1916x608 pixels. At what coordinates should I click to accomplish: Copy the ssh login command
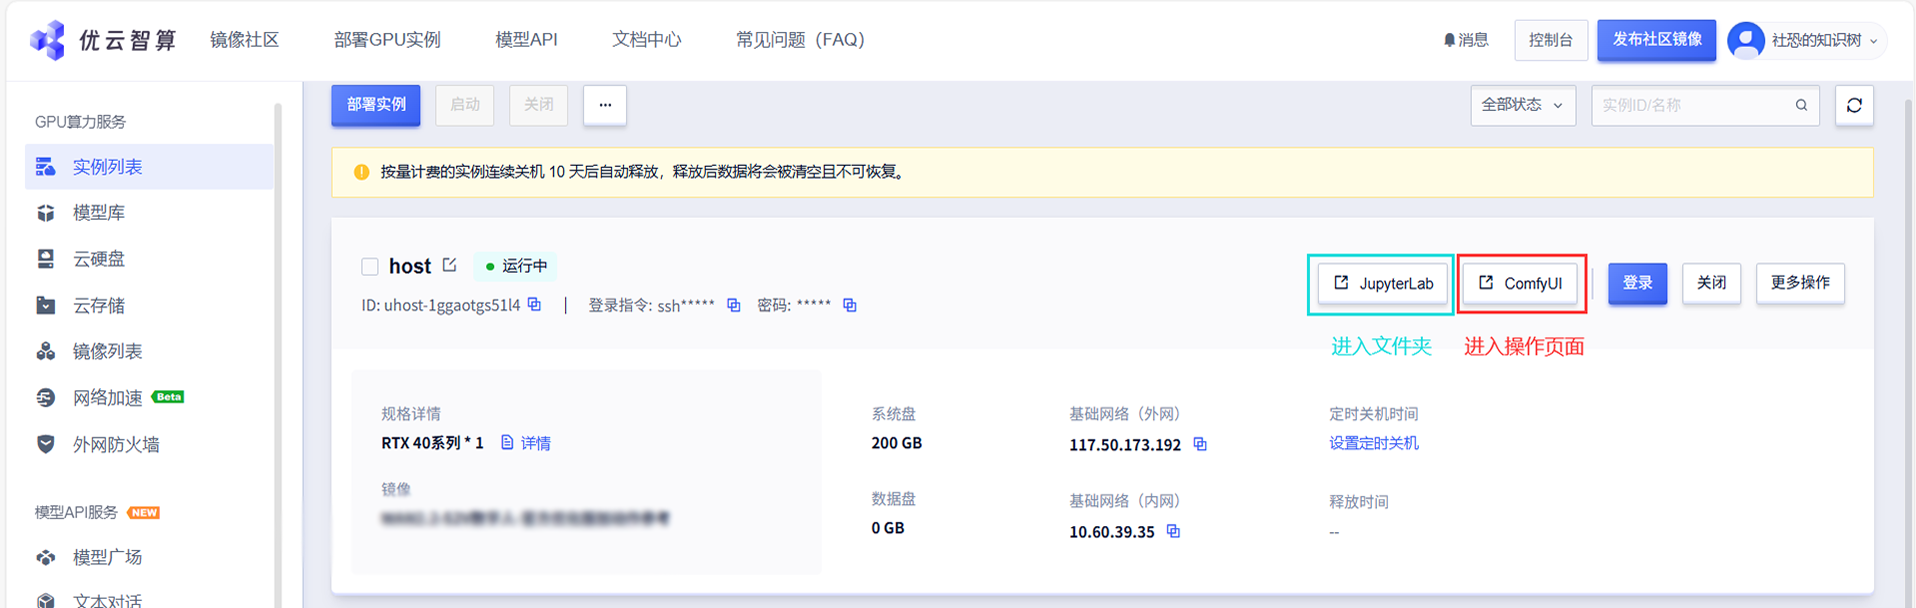734,305
